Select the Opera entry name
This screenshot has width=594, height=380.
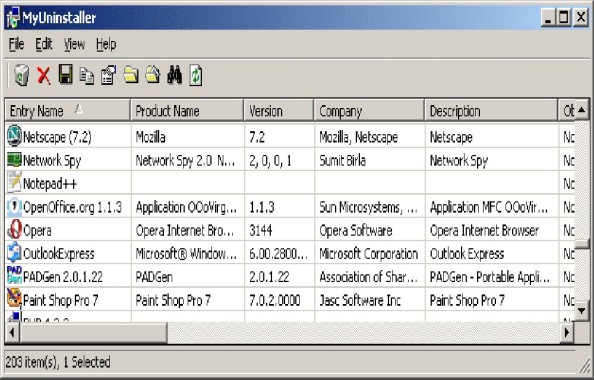[37, 230]
